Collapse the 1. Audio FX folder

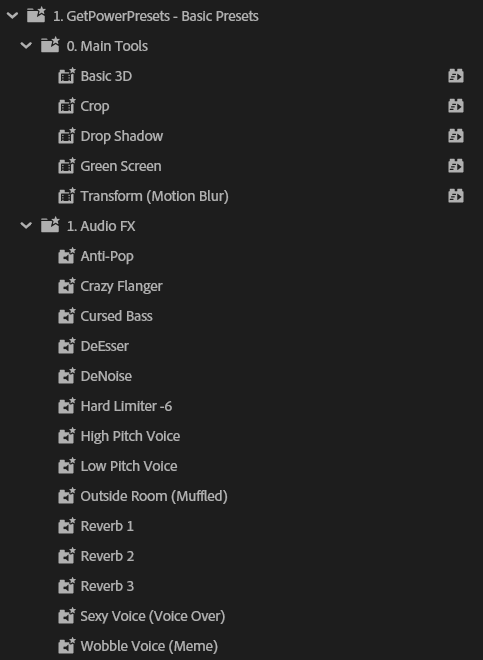pyautogui.click(x=26, y=226)
